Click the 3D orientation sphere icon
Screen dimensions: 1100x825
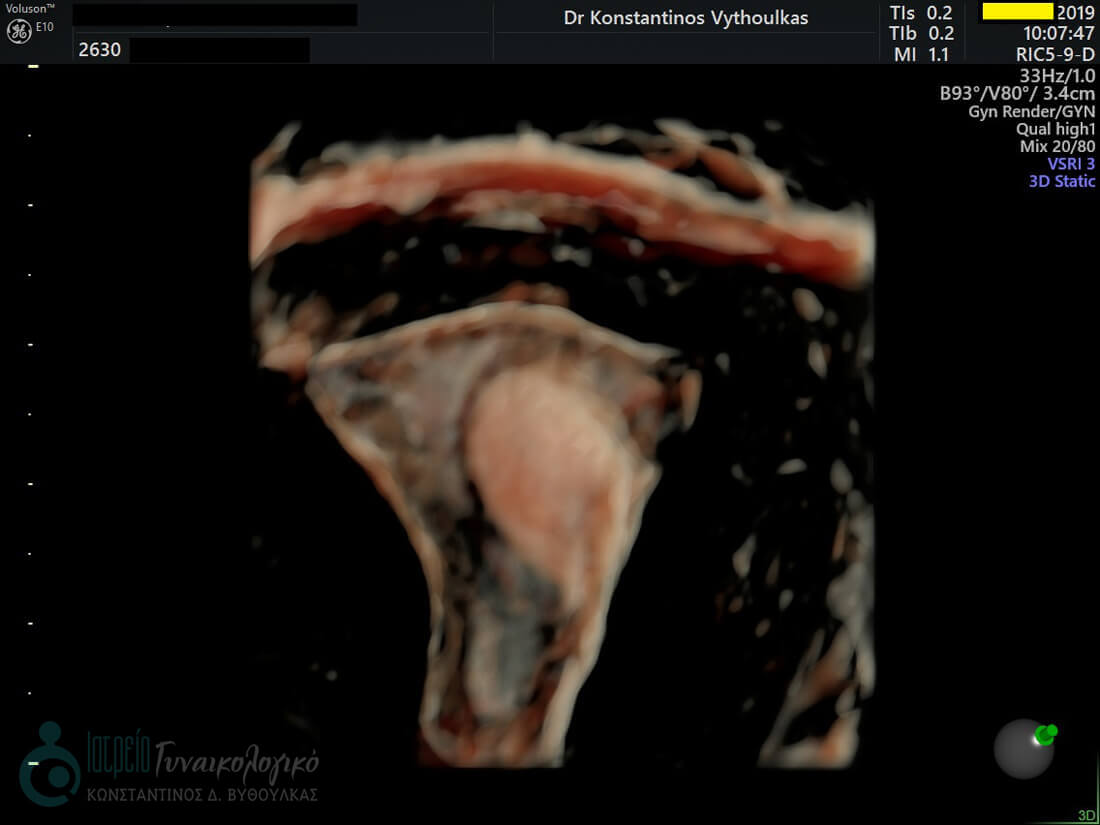coord(1023,749)
